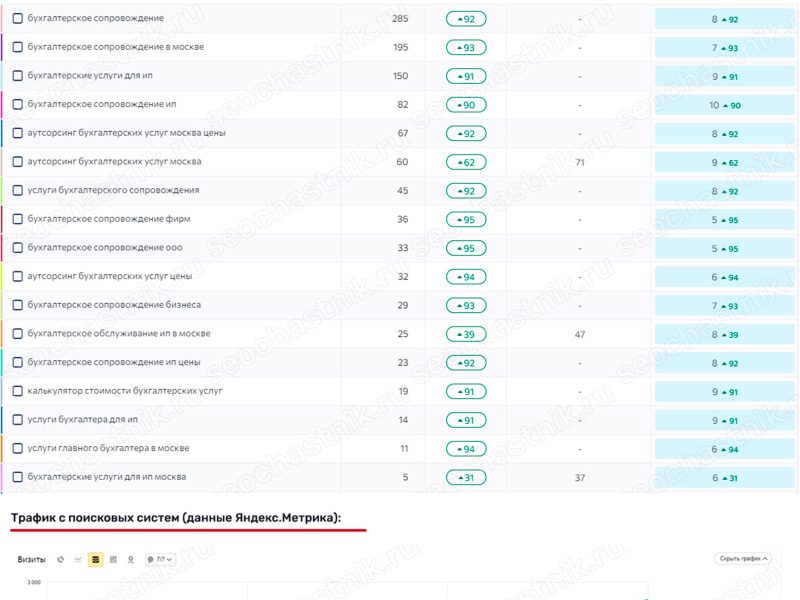
Task: Enable checkbox for бухгалтерское сопровождение ип
Action: pos(18,104)
